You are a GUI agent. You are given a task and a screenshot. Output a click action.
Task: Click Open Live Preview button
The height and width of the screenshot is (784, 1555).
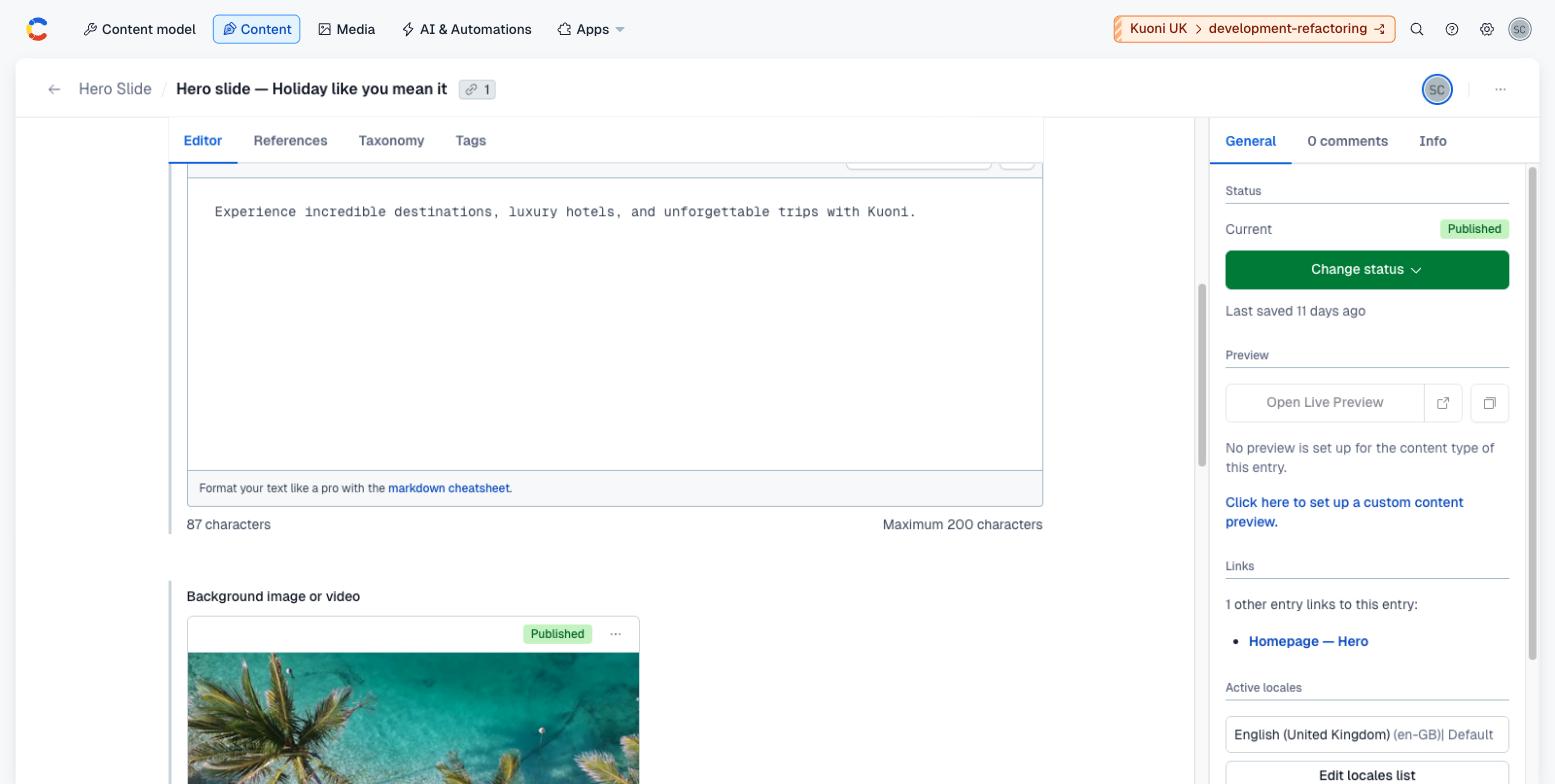tap(1325, 403)
